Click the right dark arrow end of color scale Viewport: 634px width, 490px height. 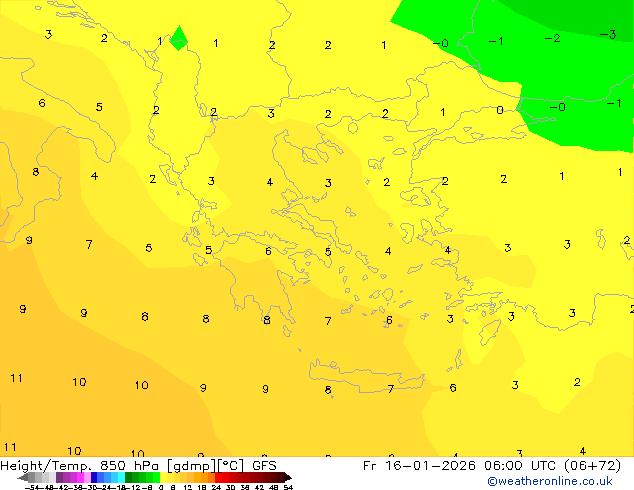click(288, 477)
